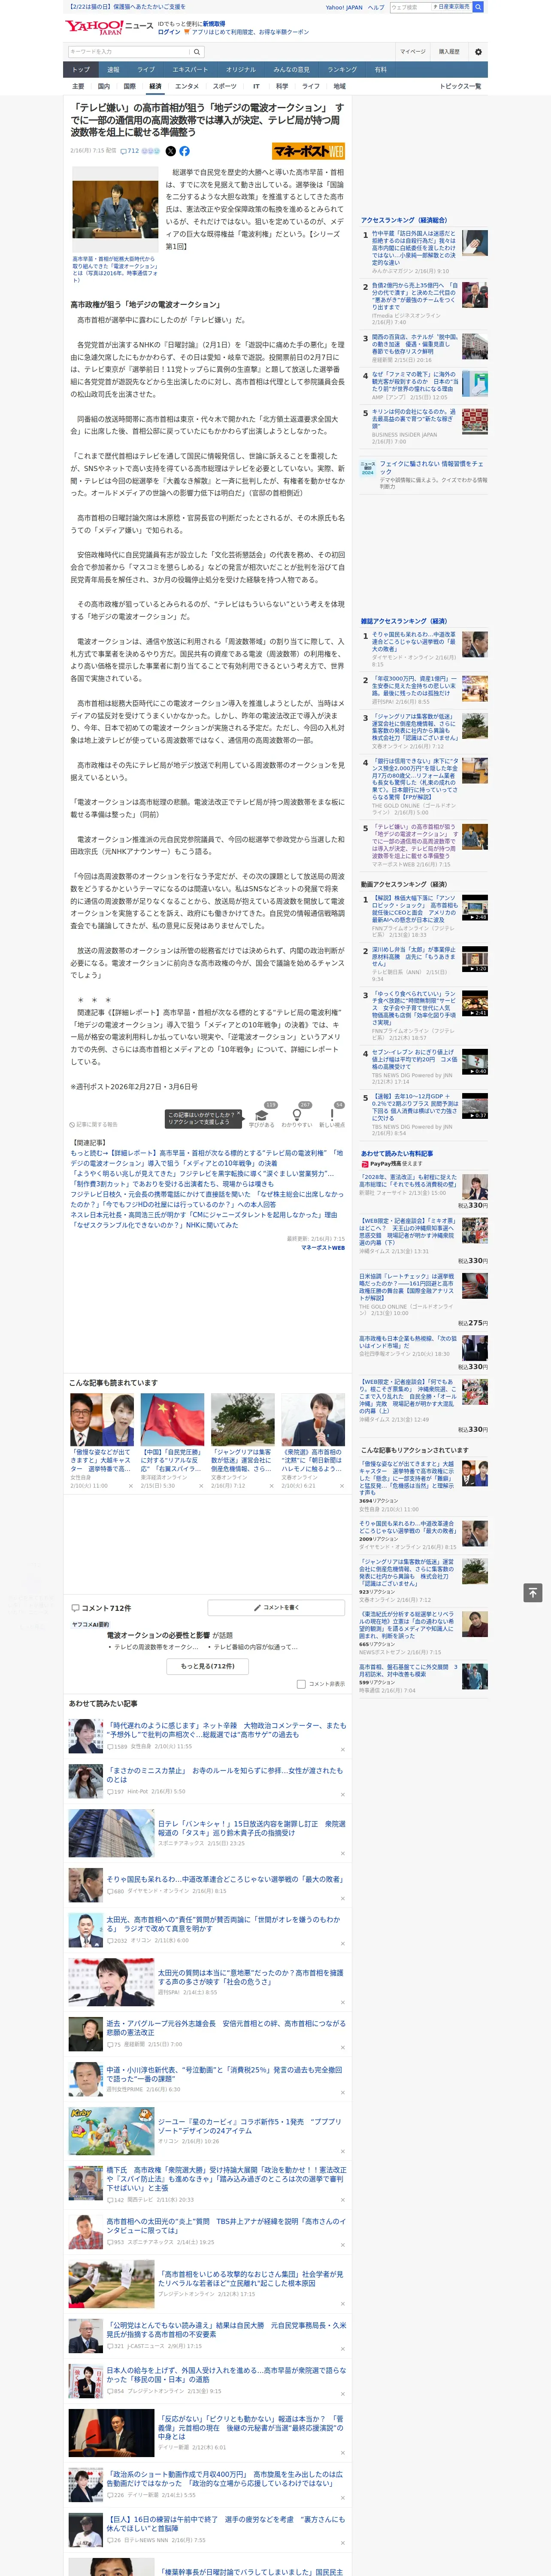551x2576 pixels.
Task: Open related article 「なぜスクランブル化できないのか?」
Action: 154,1224
